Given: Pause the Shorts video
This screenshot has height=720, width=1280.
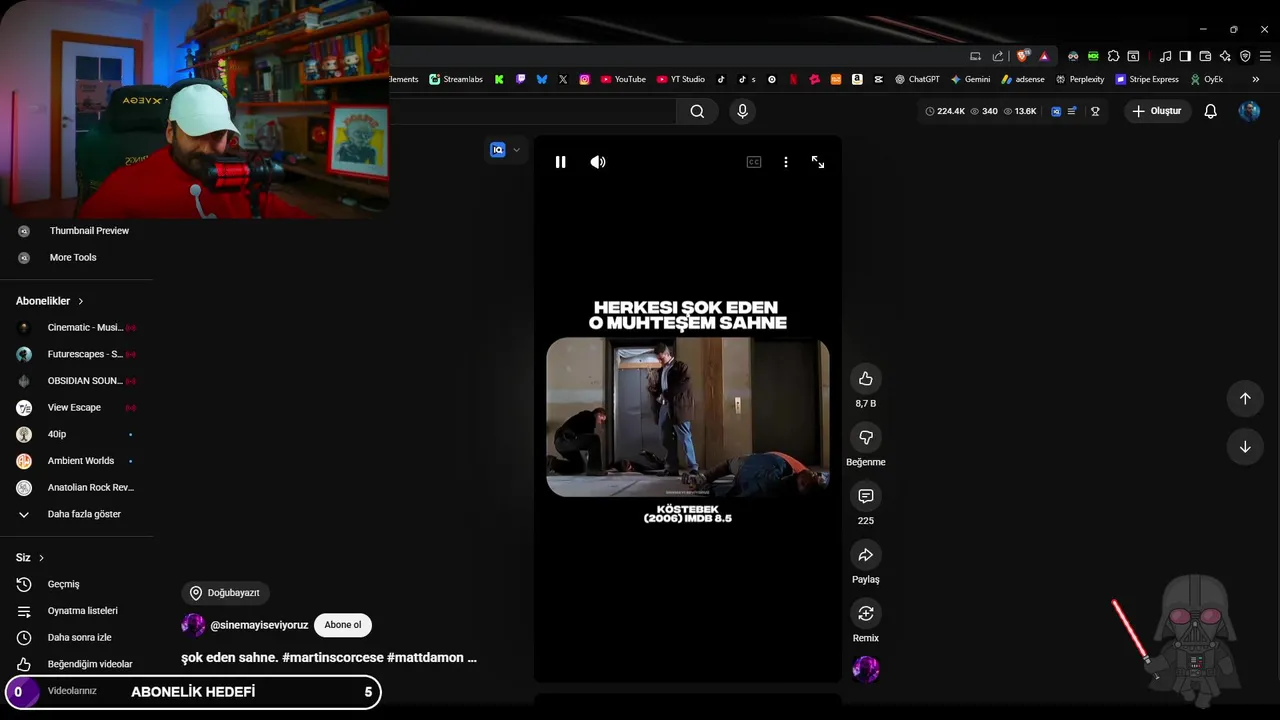Looking at the screenshot, I should click(560, 162).
